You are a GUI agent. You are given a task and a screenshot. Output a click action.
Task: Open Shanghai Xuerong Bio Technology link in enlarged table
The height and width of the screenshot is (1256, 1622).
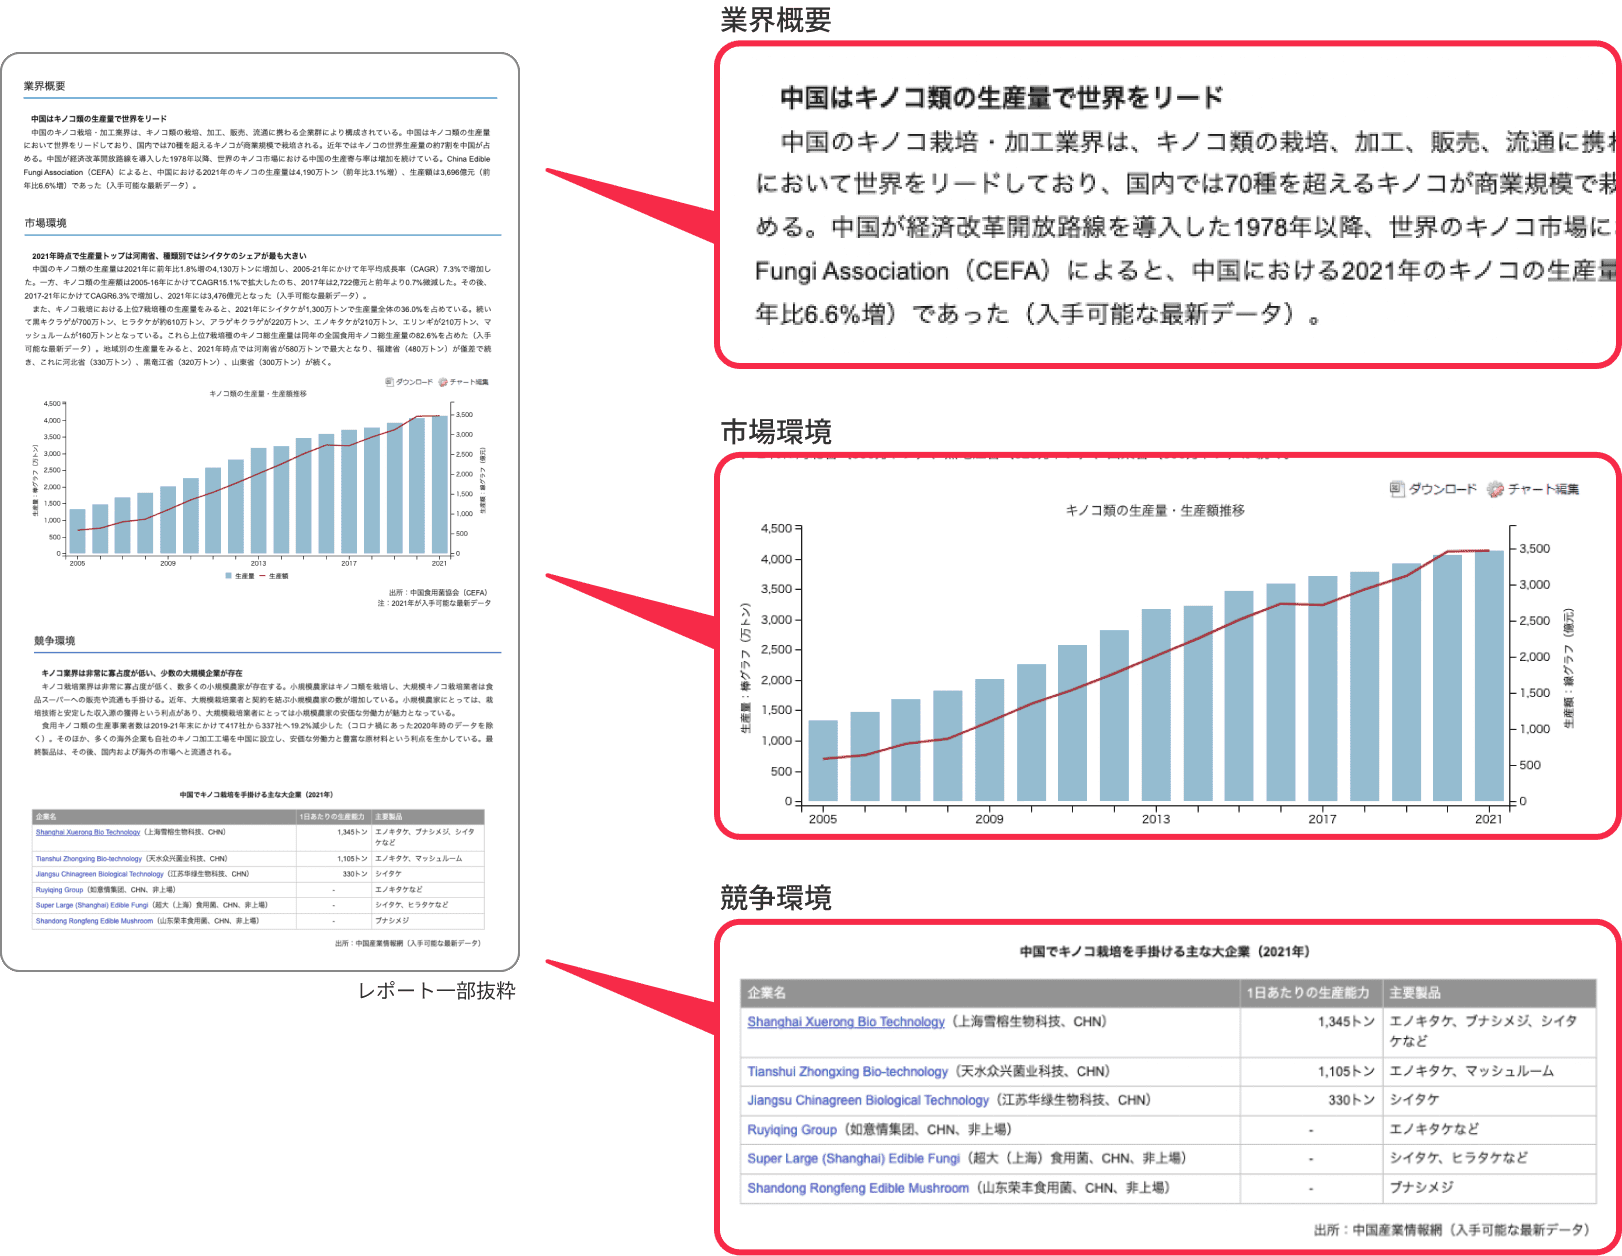click(846, 1022)
